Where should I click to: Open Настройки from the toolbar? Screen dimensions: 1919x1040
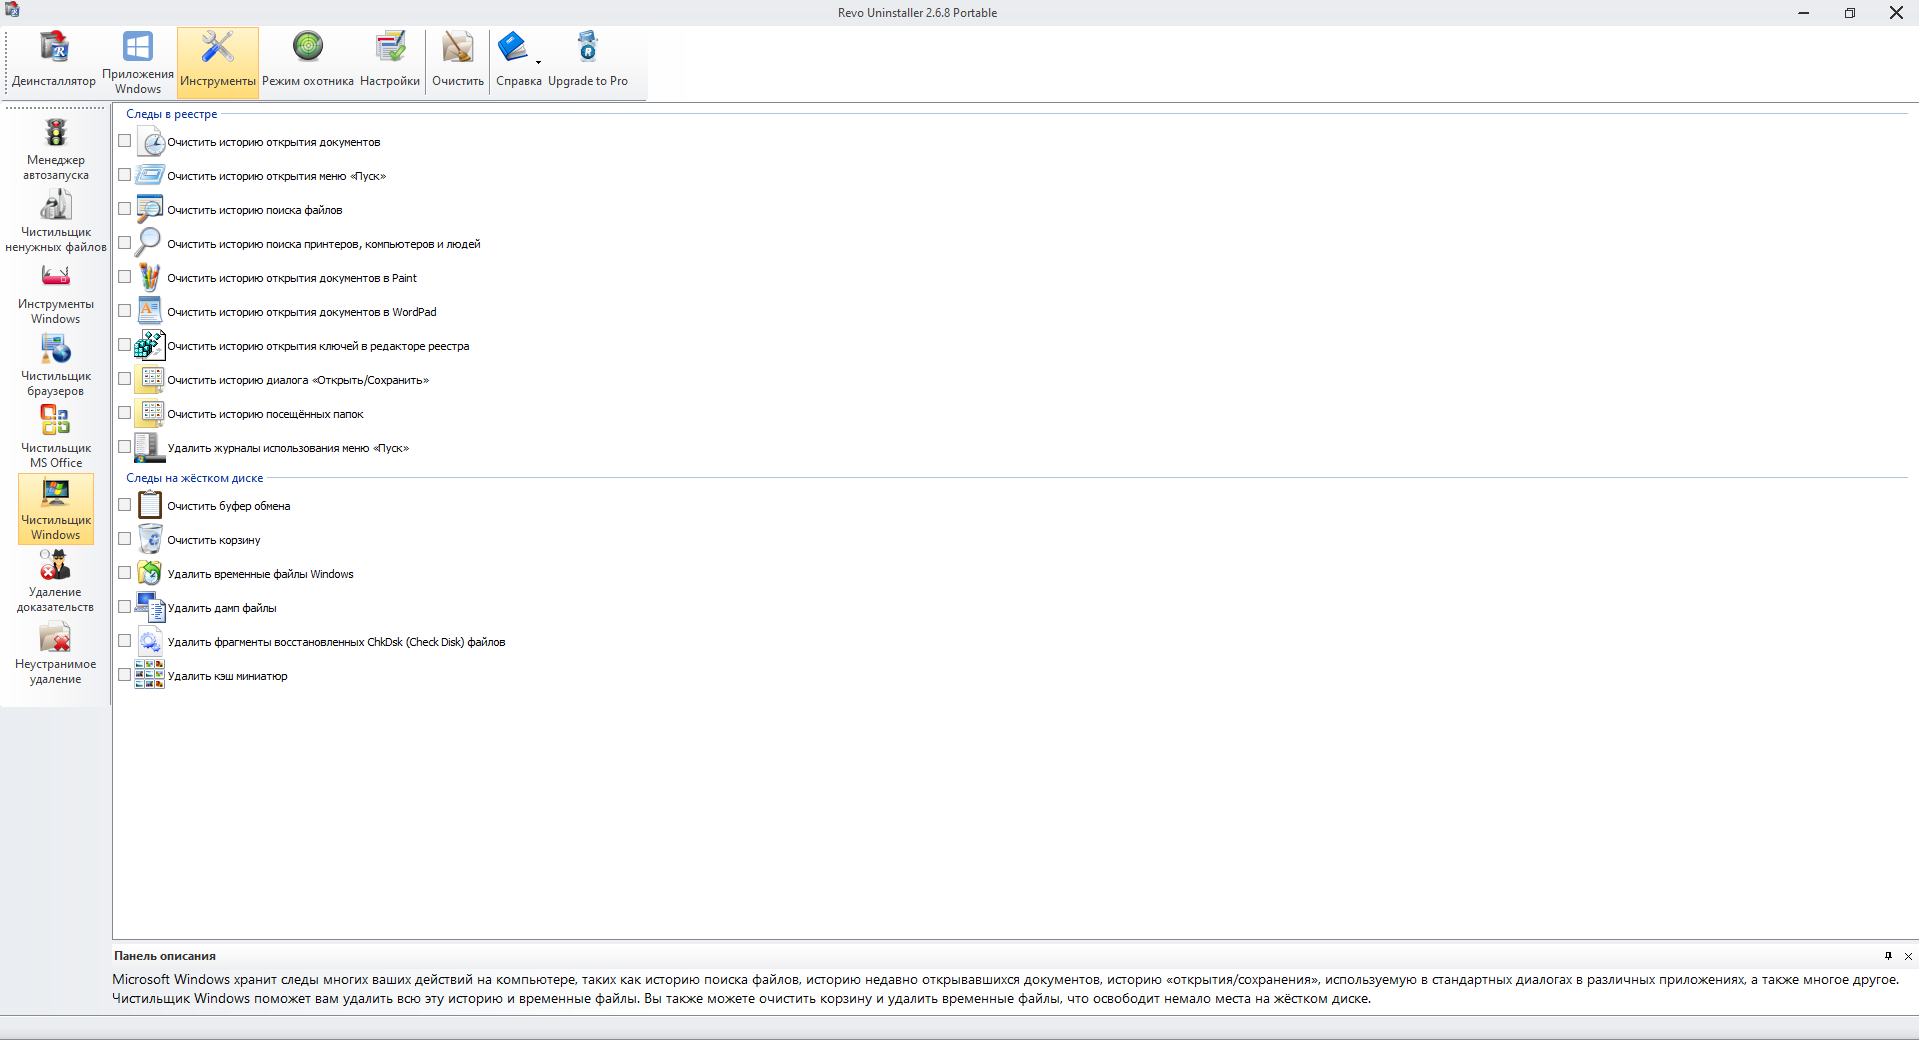point(389,61)
